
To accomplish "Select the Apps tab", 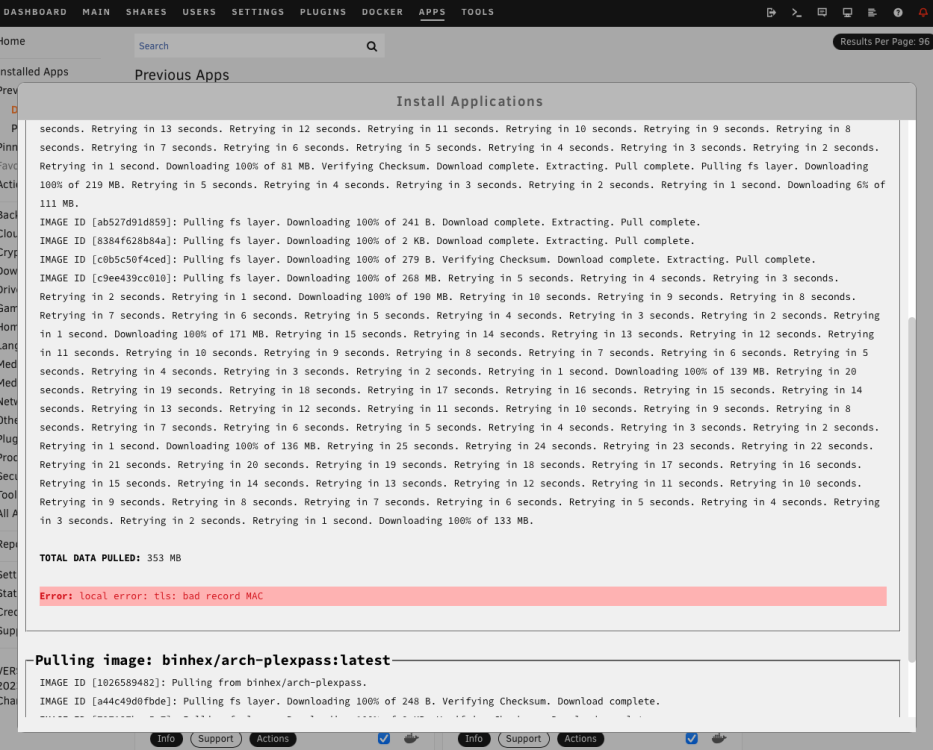I will click(x=432, y=12).
